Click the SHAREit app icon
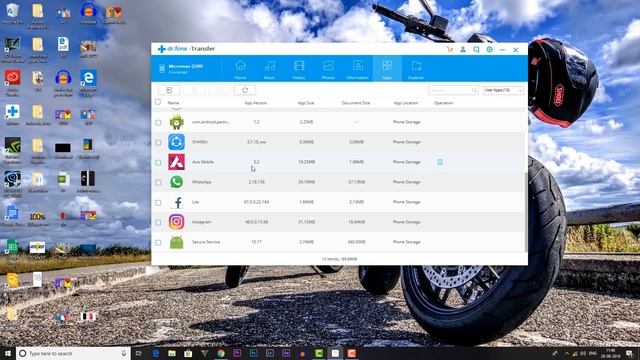The image size is (640, 360). click(176, 142)
